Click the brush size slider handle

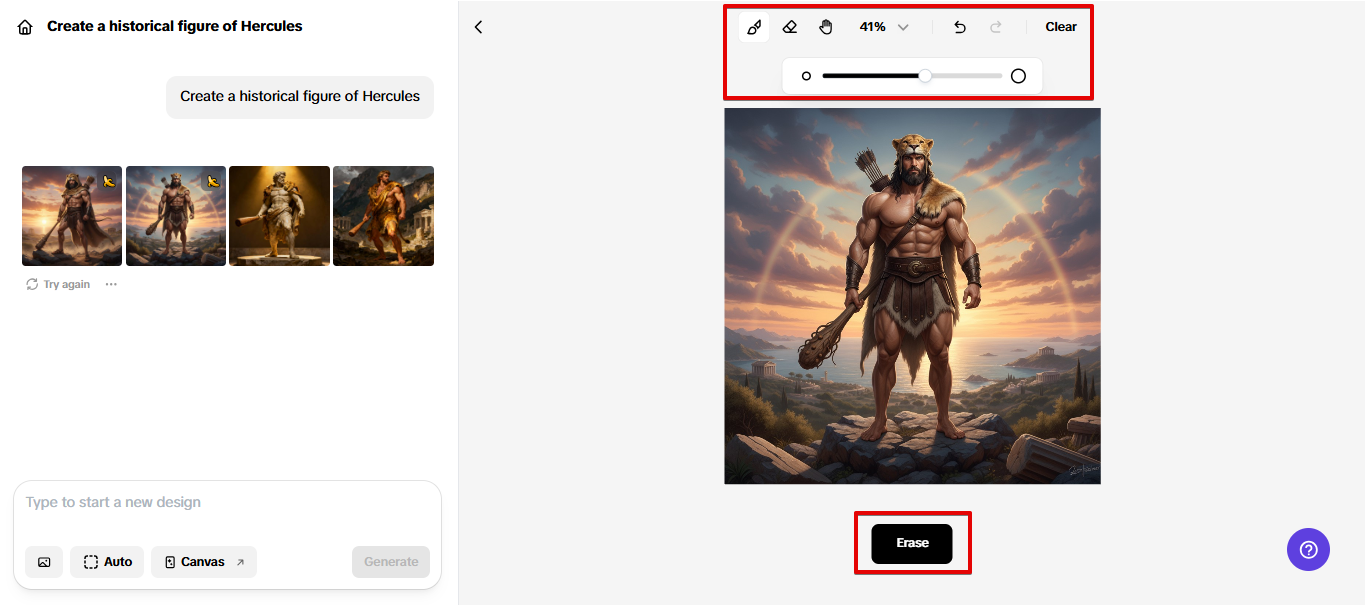pyautogui.click(x=925, y=76)
